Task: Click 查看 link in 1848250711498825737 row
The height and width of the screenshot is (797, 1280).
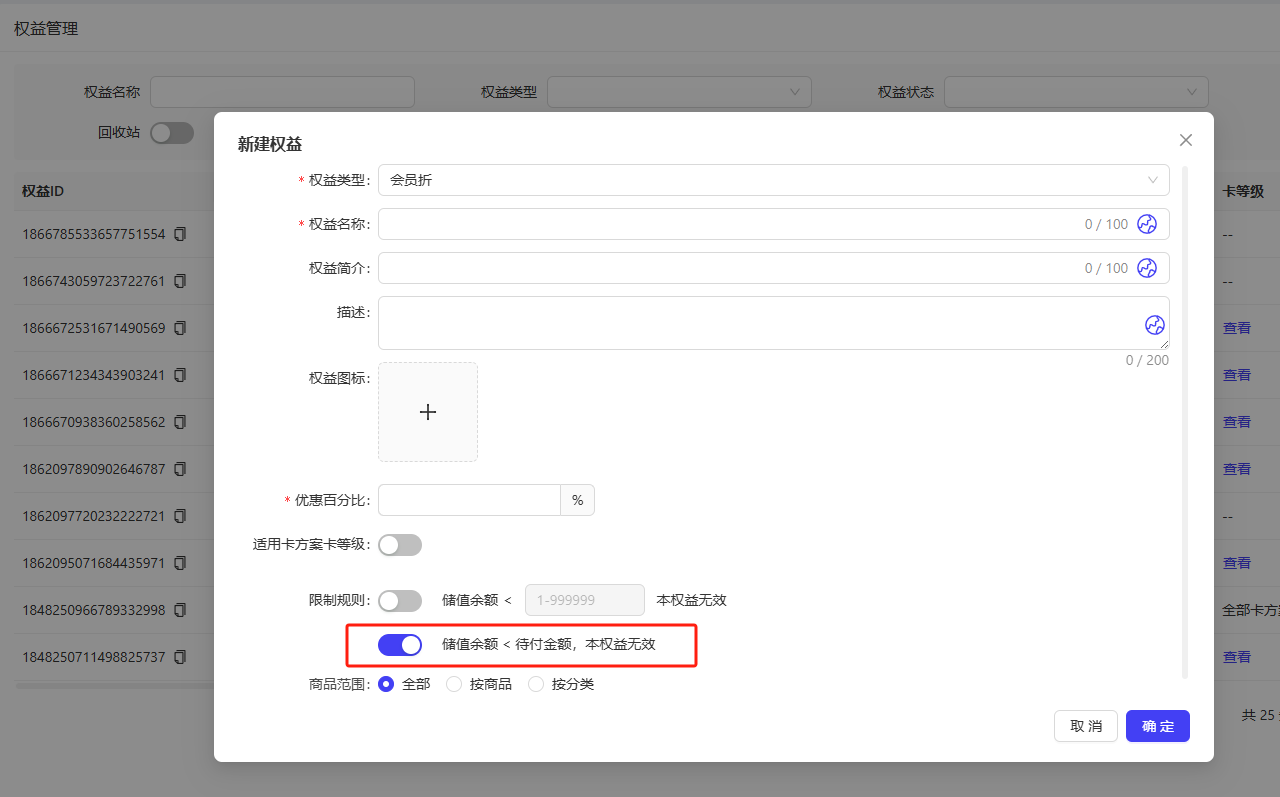Action: pos(1237,657)
